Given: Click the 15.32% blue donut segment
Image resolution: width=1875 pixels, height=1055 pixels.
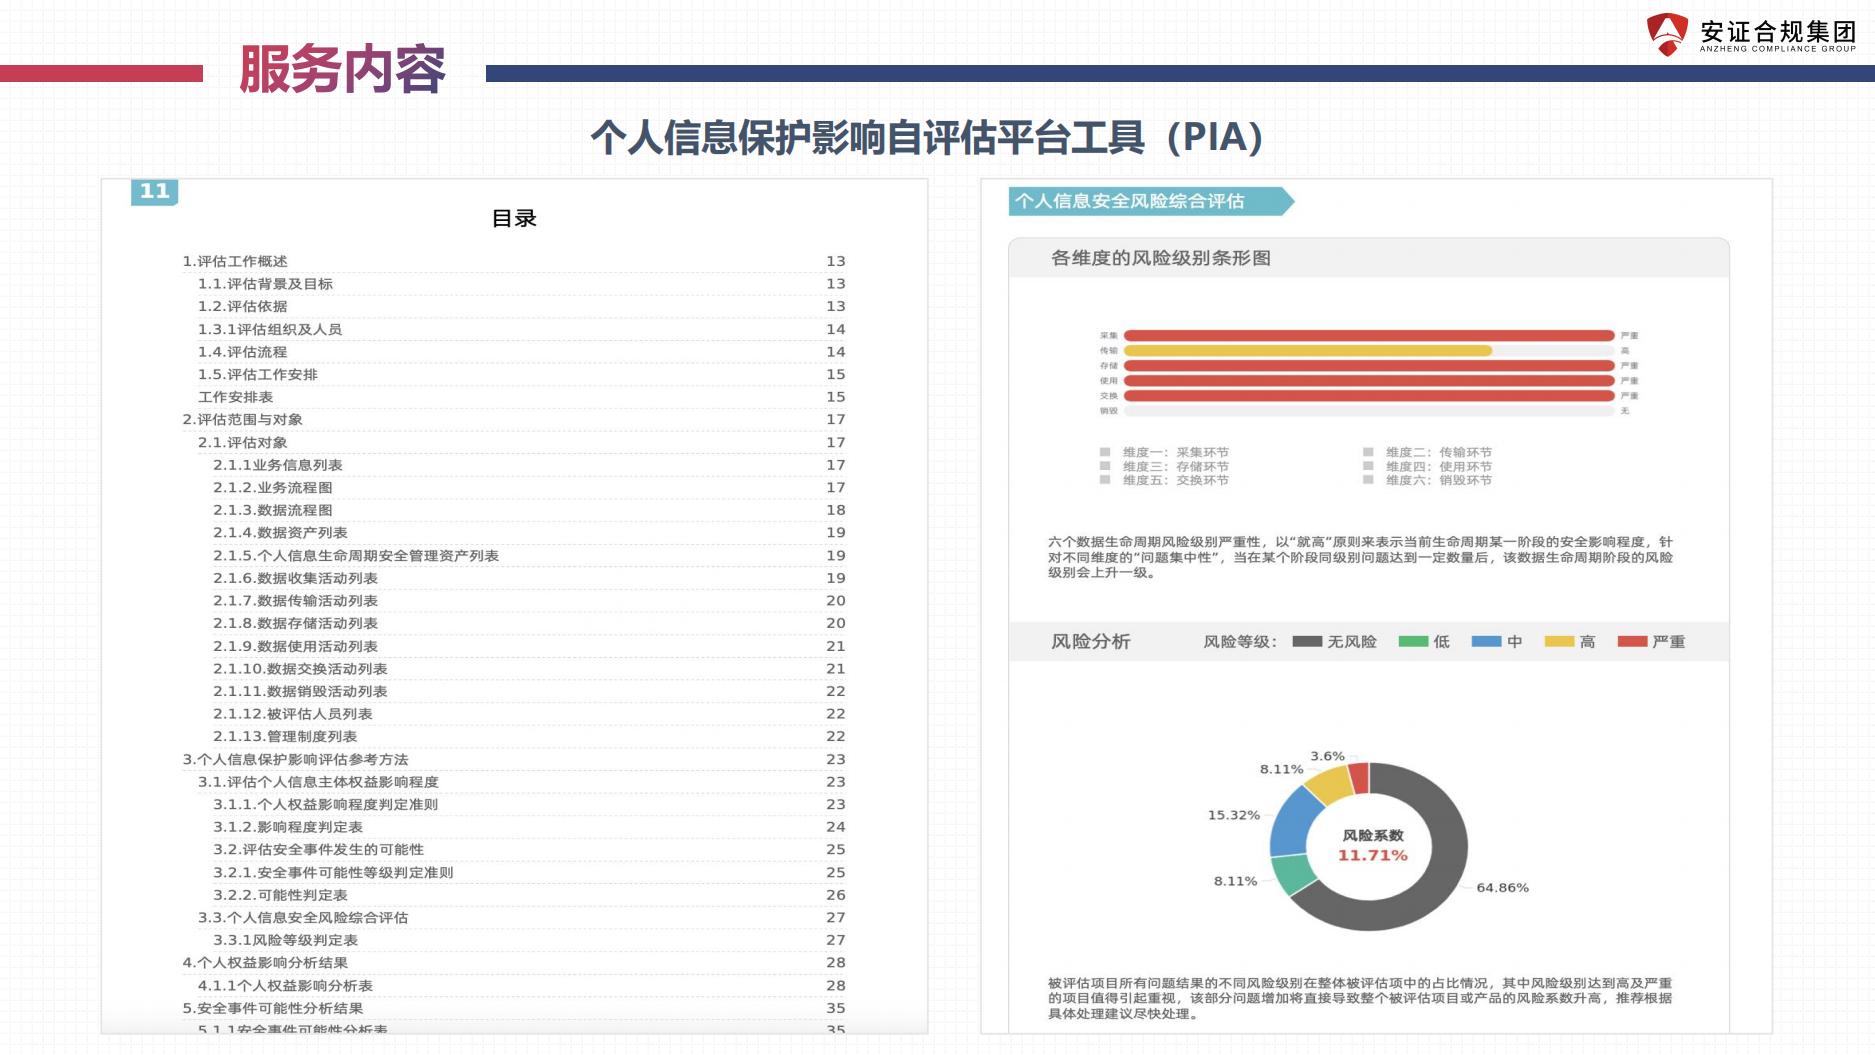Looking at the screenshot, I should point(1292,826).
